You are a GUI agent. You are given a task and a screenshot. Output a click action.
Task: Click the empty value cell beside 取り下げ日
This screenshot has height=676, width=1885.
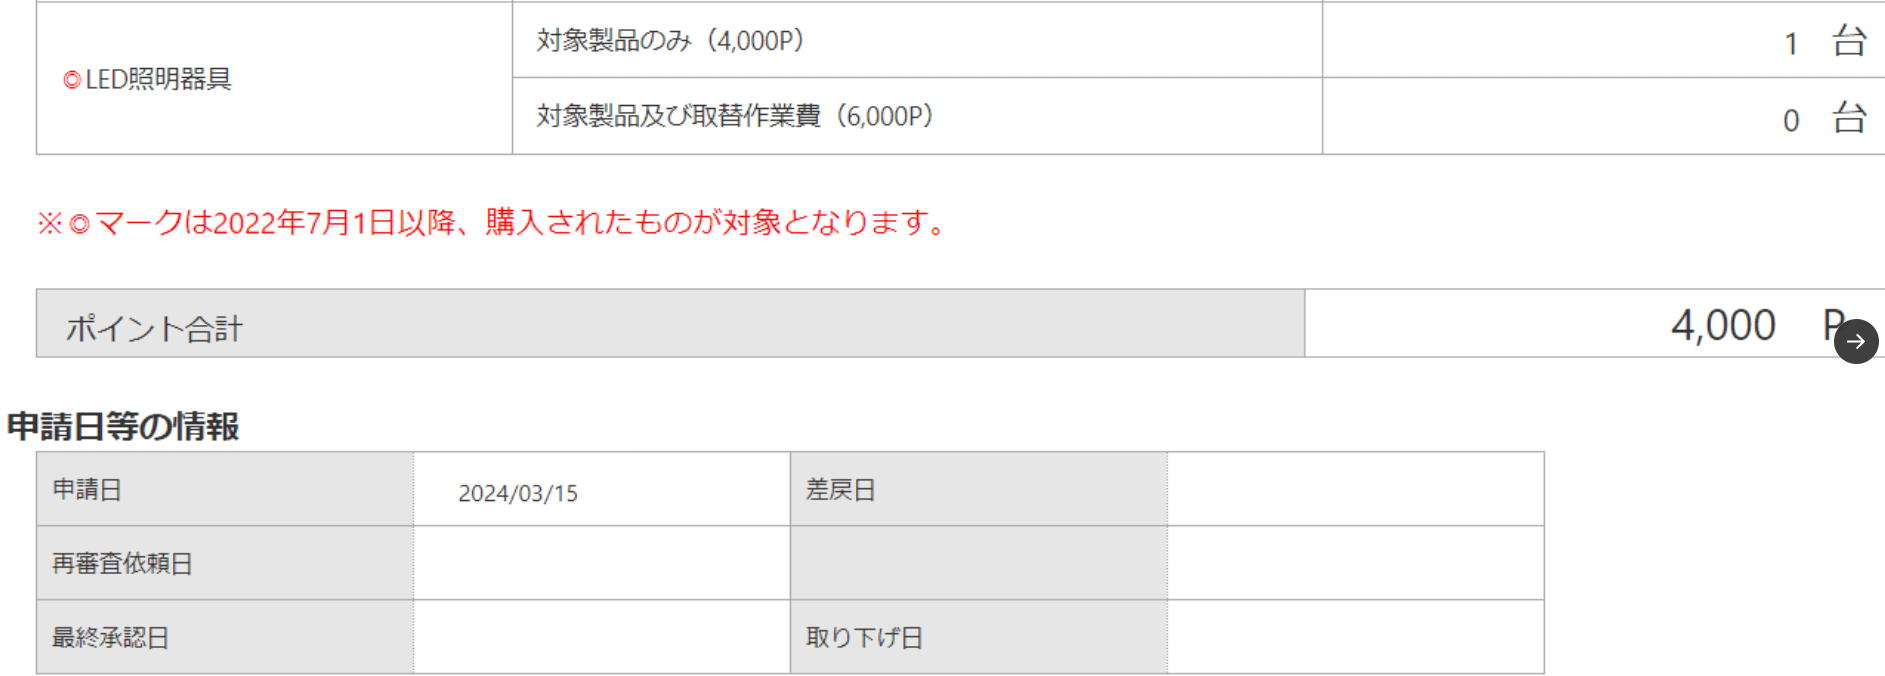(1356, 637)
